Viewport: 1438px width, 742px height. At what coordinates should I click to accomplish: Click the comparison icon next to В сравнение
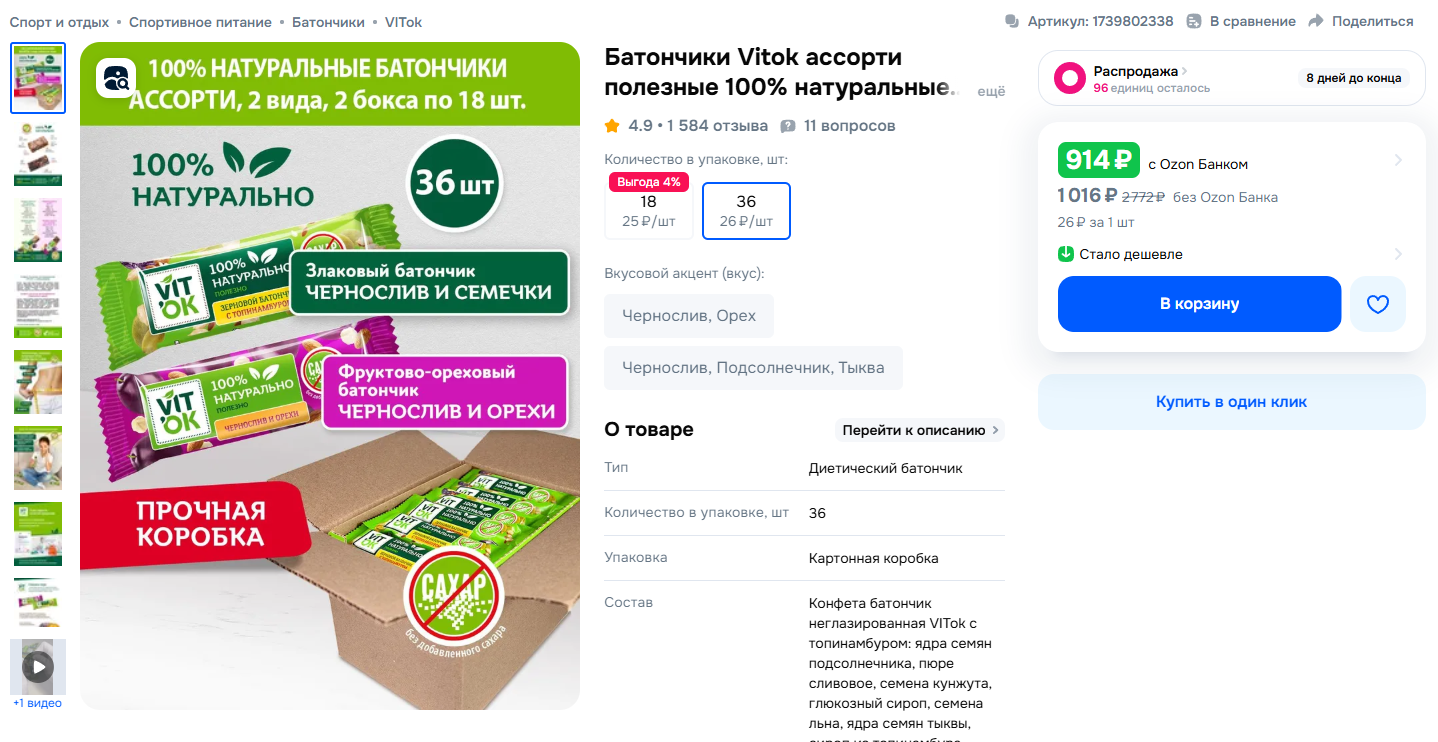tap(1194, 21)
